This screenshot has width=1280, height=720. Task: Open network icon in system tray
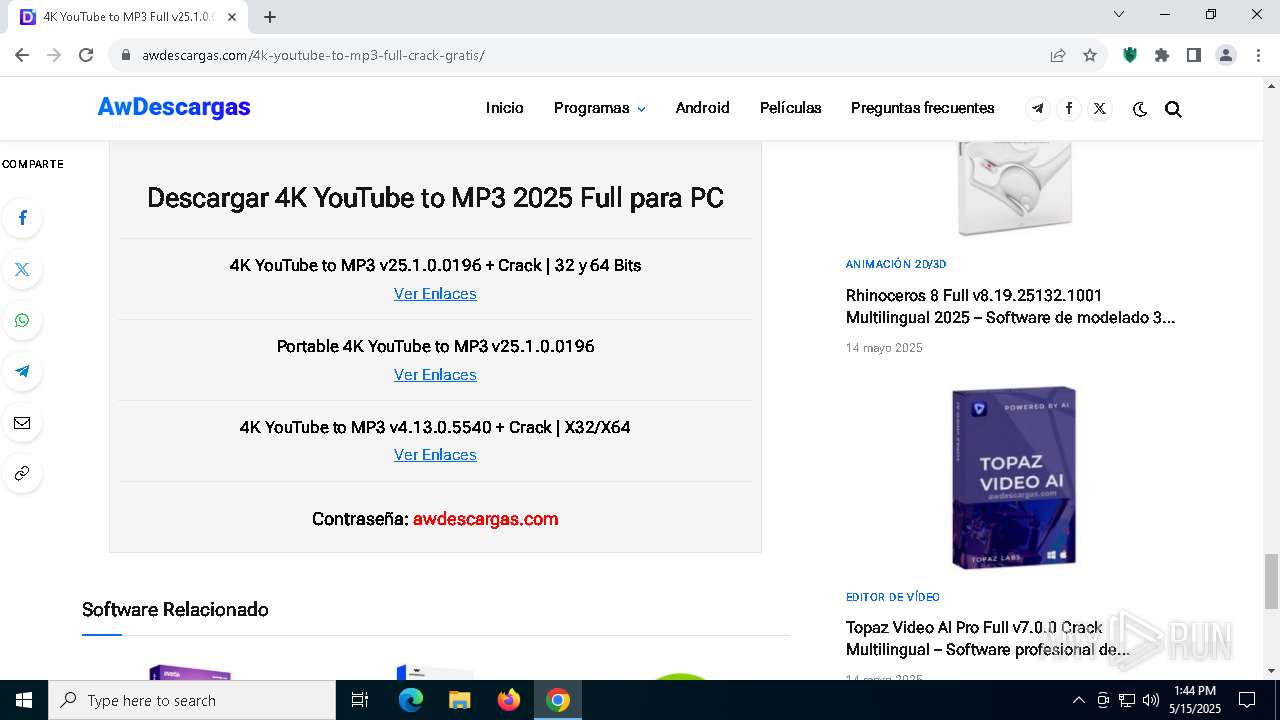(x=1127, y=700)
